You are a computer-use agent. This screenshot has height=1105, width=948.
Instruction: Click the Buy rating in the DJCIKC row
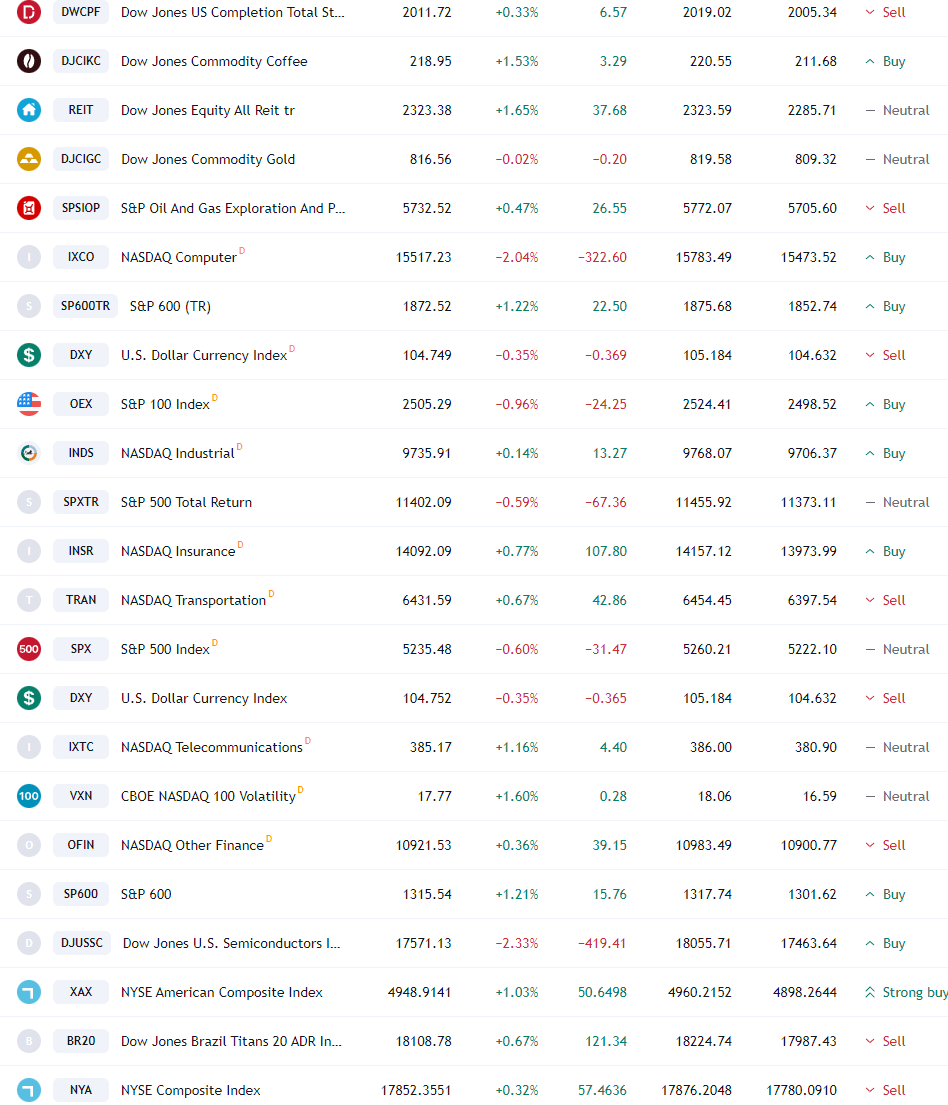pos(885,61)
